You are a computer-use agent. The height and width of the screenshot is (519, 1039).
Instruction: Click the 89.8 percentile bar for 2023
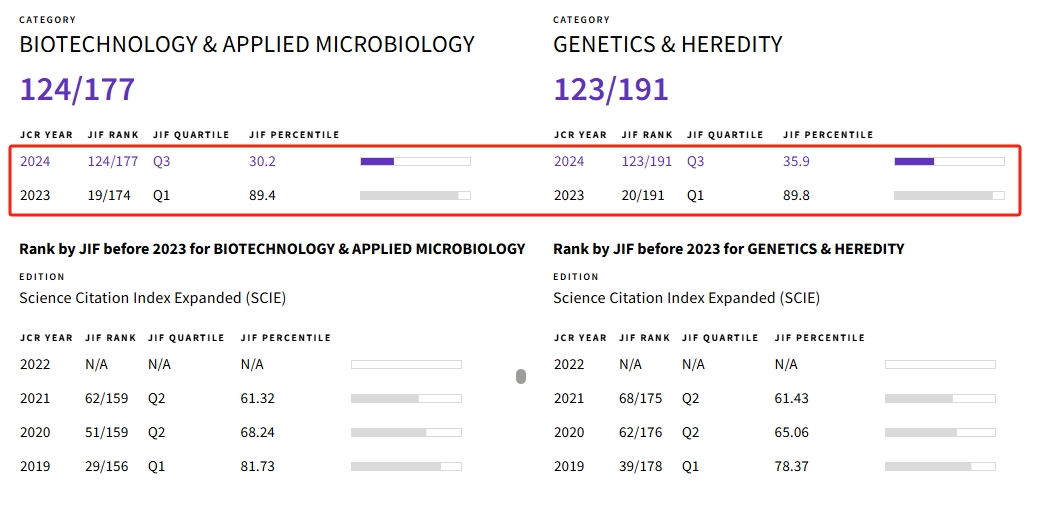point(949,195)
